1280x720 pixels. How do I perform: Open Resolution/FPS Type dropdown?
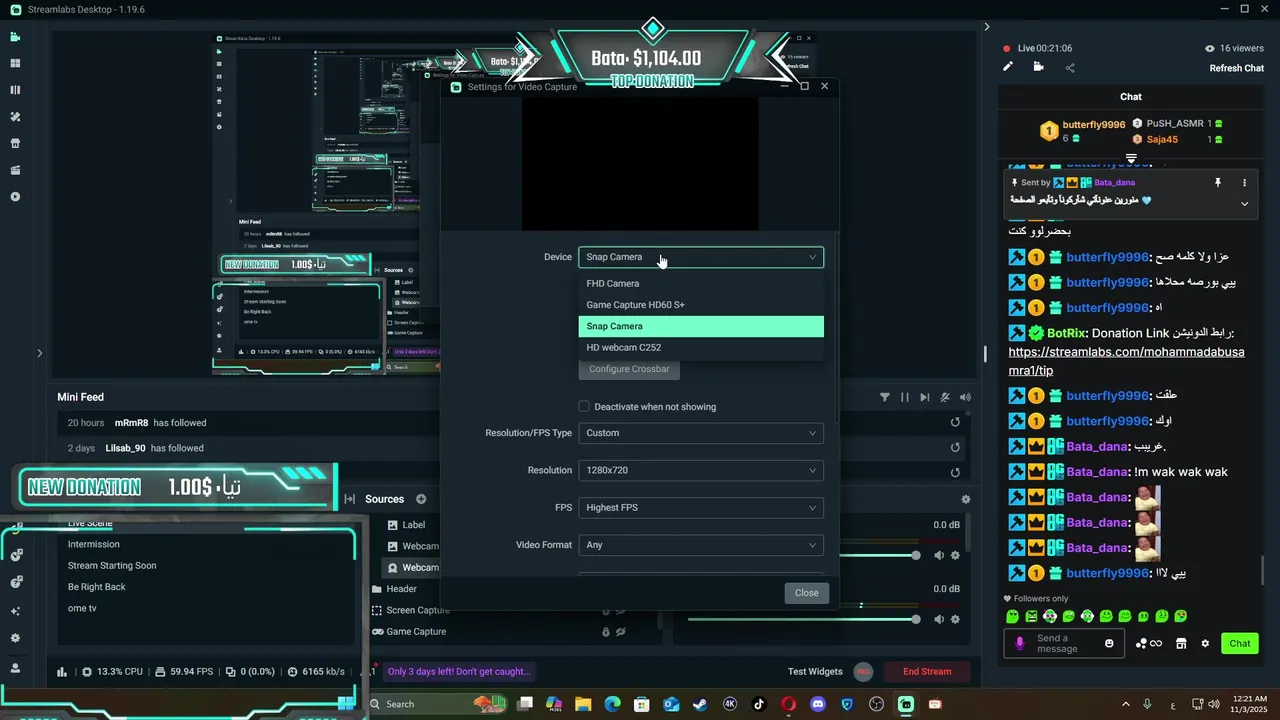(x=701, y=433)
